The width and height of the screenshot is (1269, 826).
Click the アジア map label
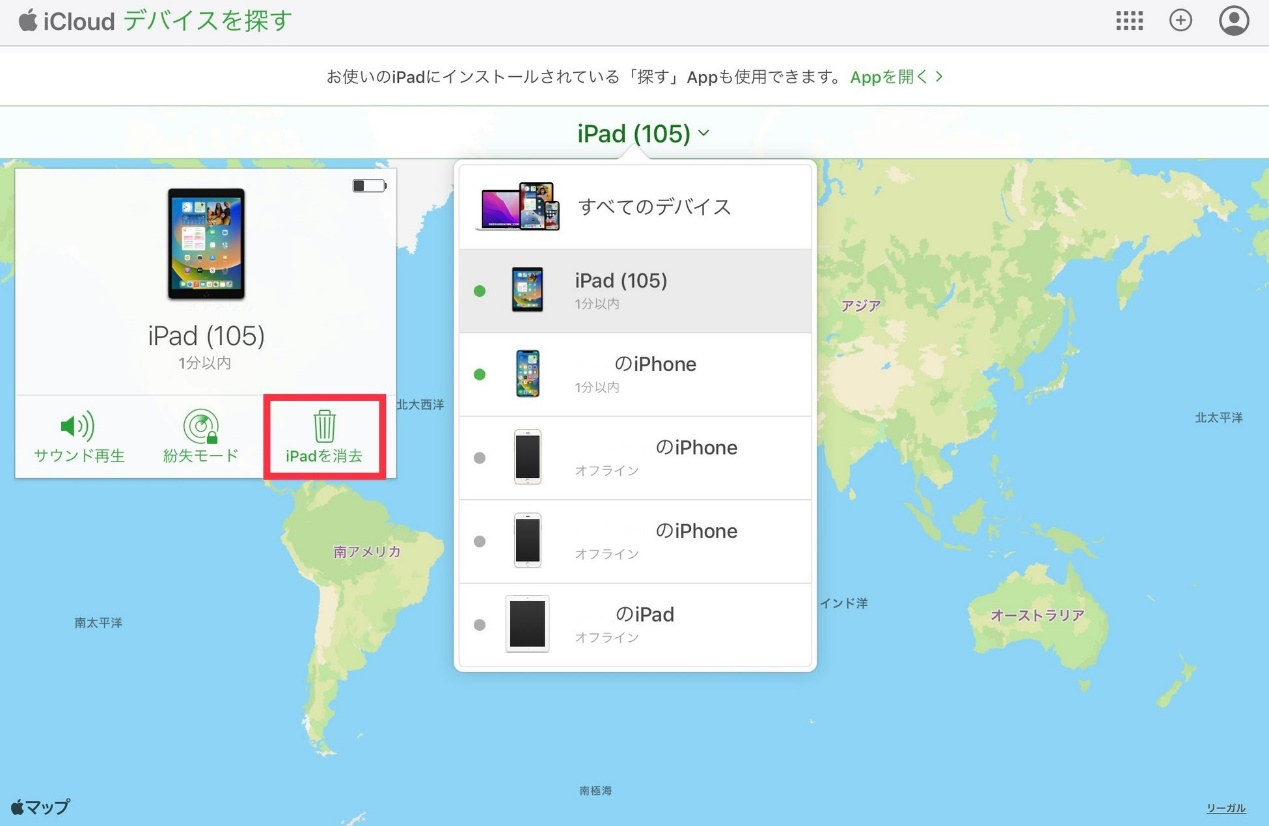(861, 306)
